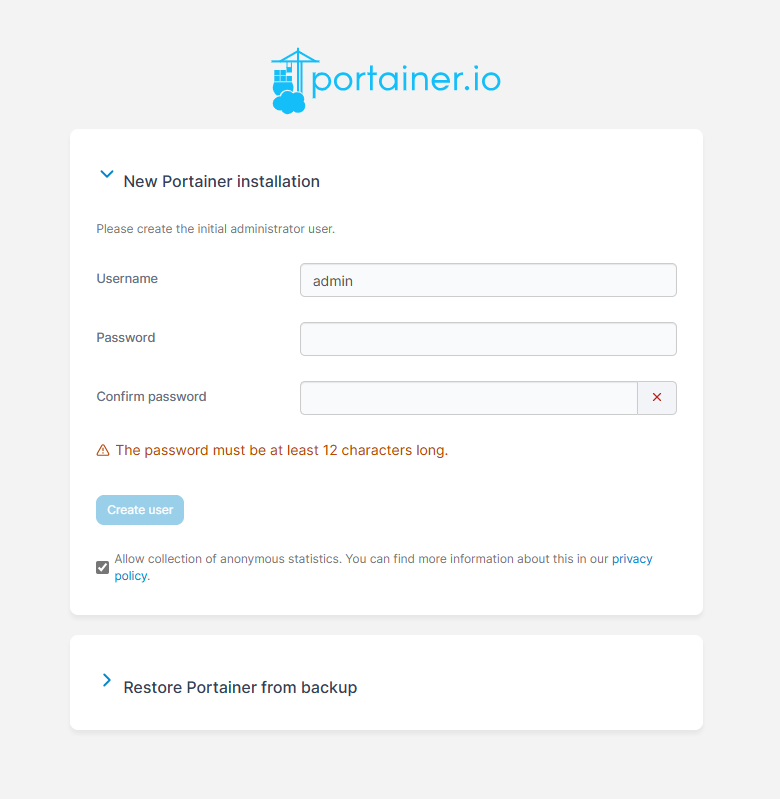Collapse the New Portainer installation chevron
Screen dimensions: 780x799
(106, 174)
